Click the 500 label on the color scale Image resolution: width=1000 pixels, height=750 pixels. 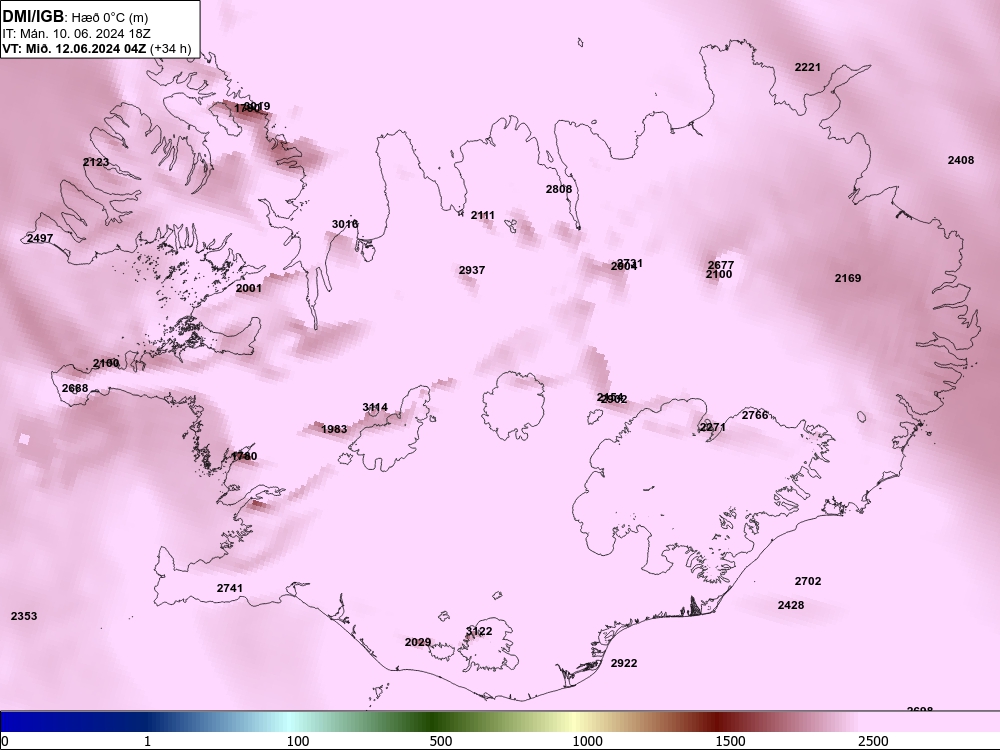click(x=441, y=741)
